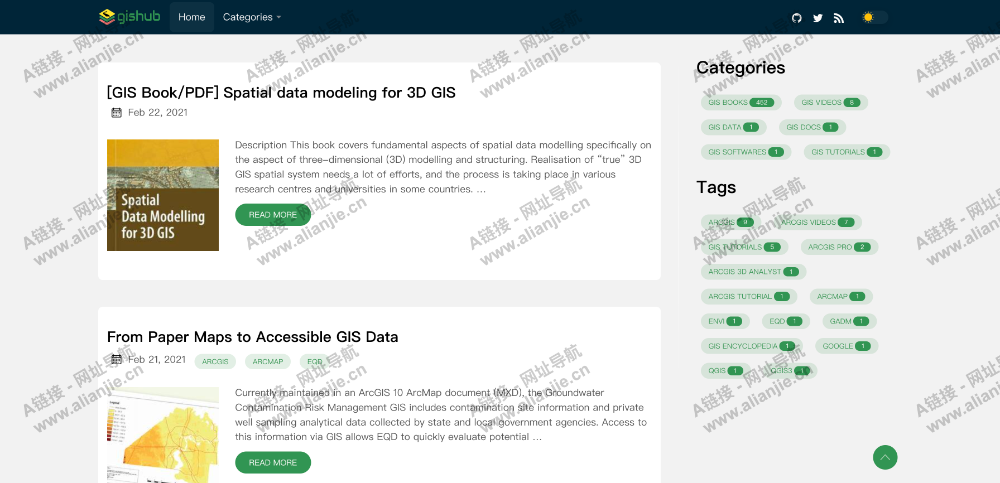
Task: Select the GADM tag
Action: coord(849,322)
